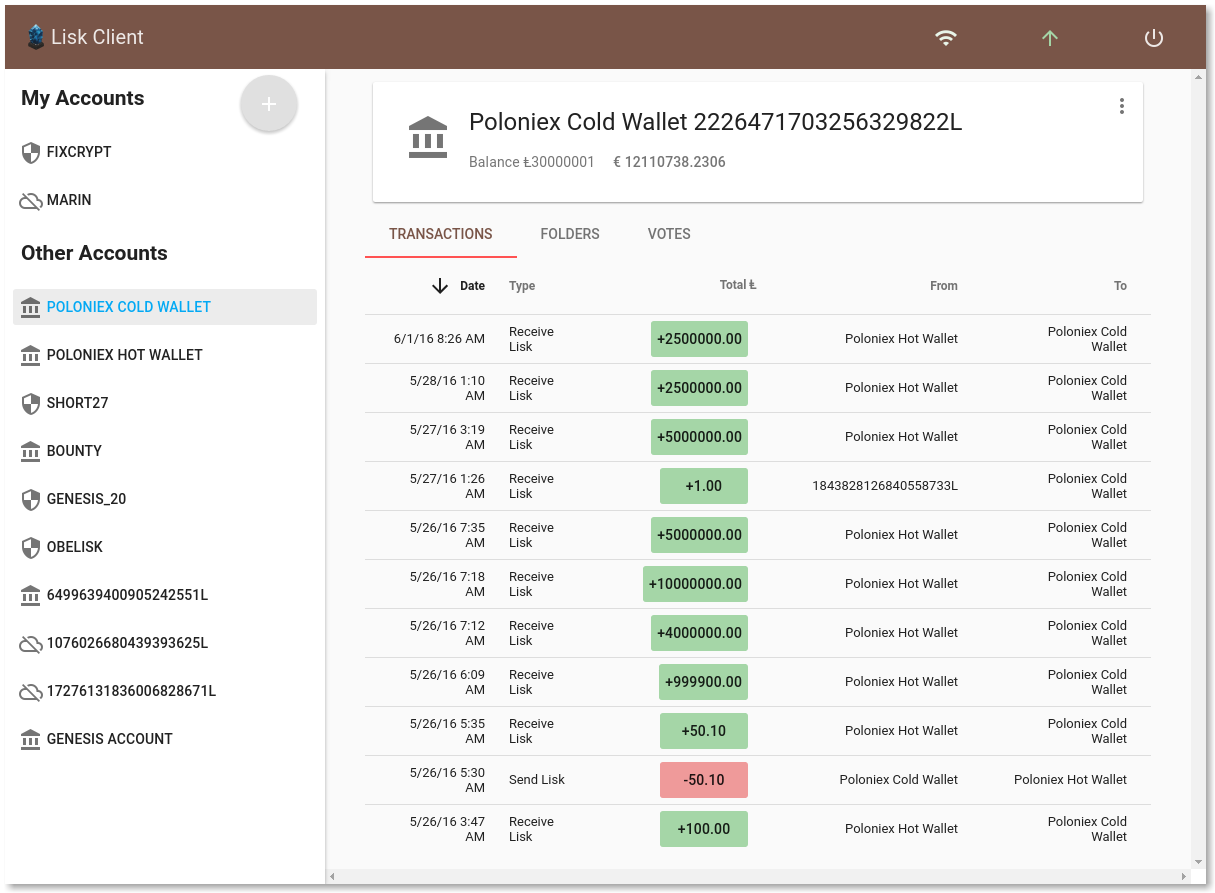Click the cloud-off icon beside 17276131836006828671L
This screenshot has width=1215, height=893.
coord(31,692)
